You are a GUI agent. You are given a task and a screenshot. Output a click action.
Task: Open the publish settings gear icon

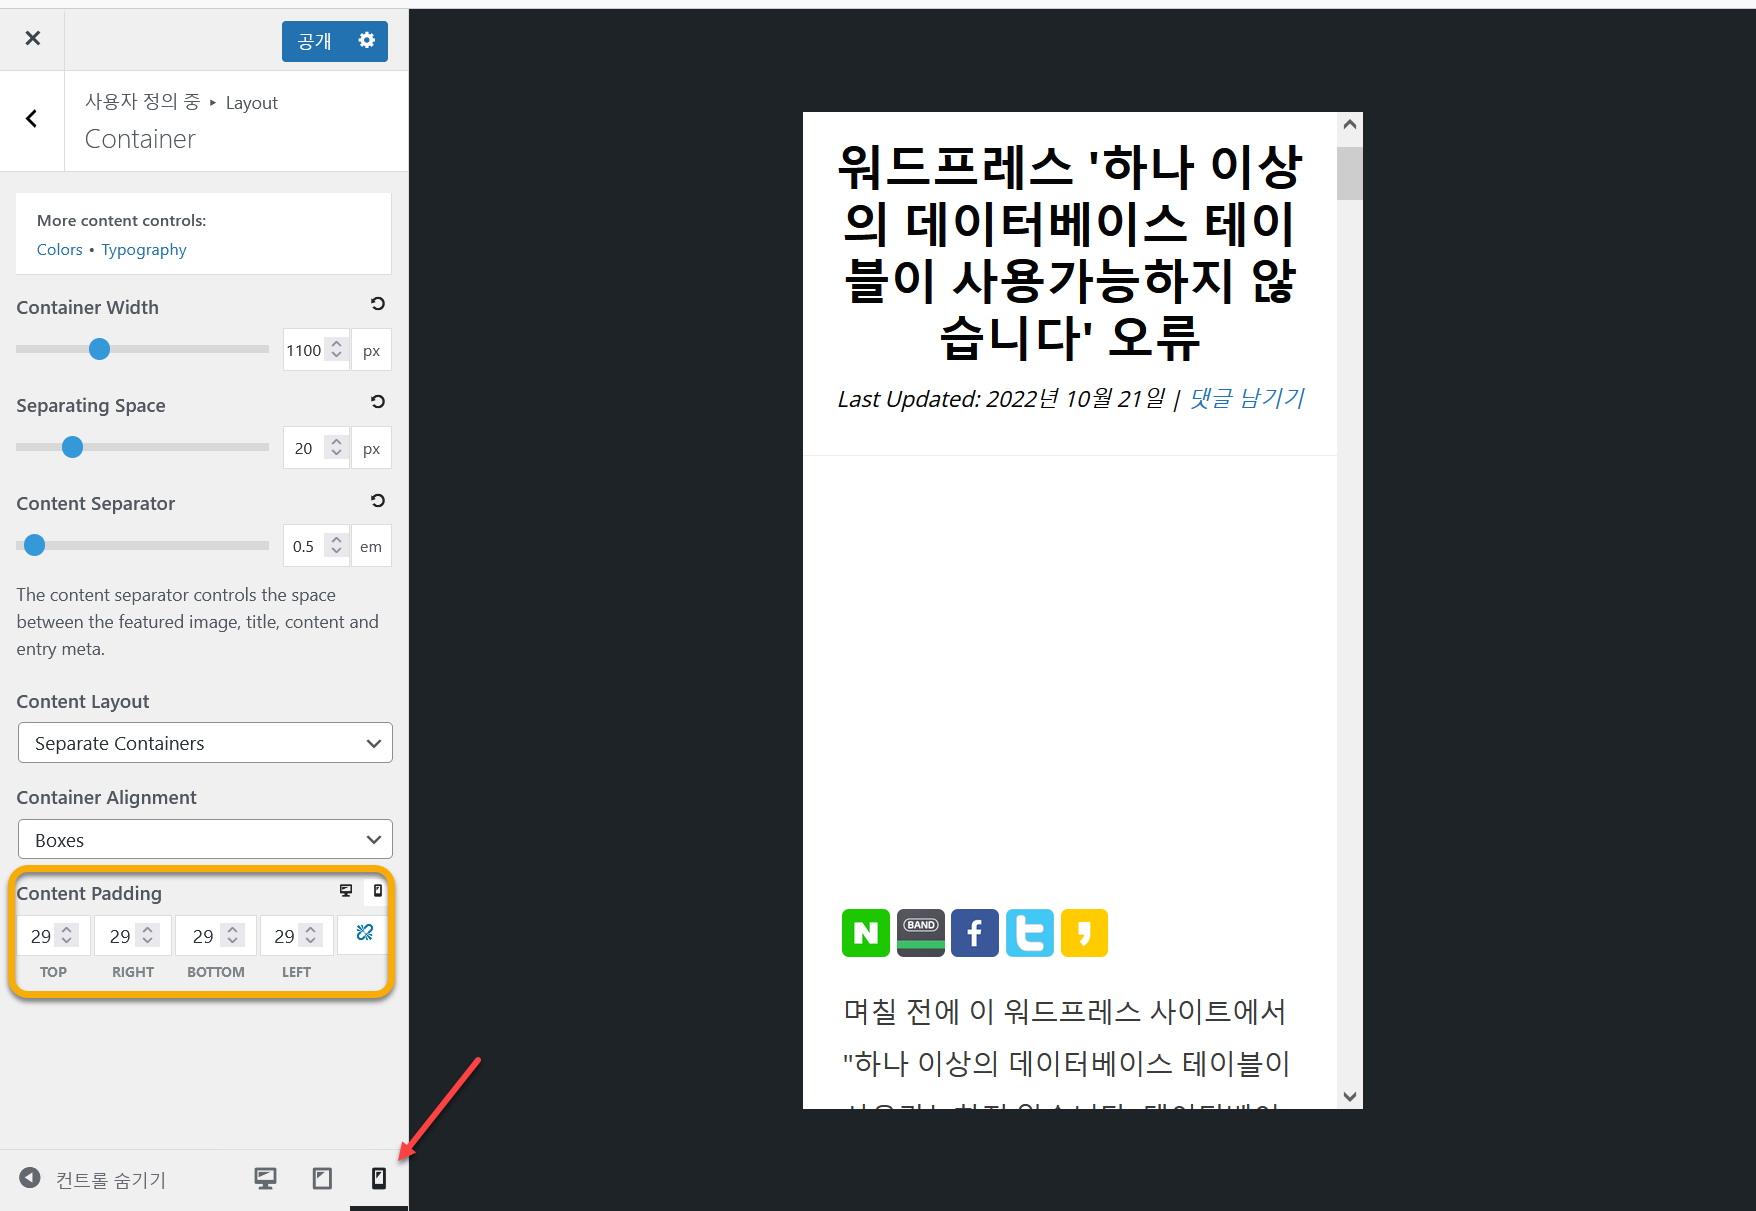[x=366, y=41]
